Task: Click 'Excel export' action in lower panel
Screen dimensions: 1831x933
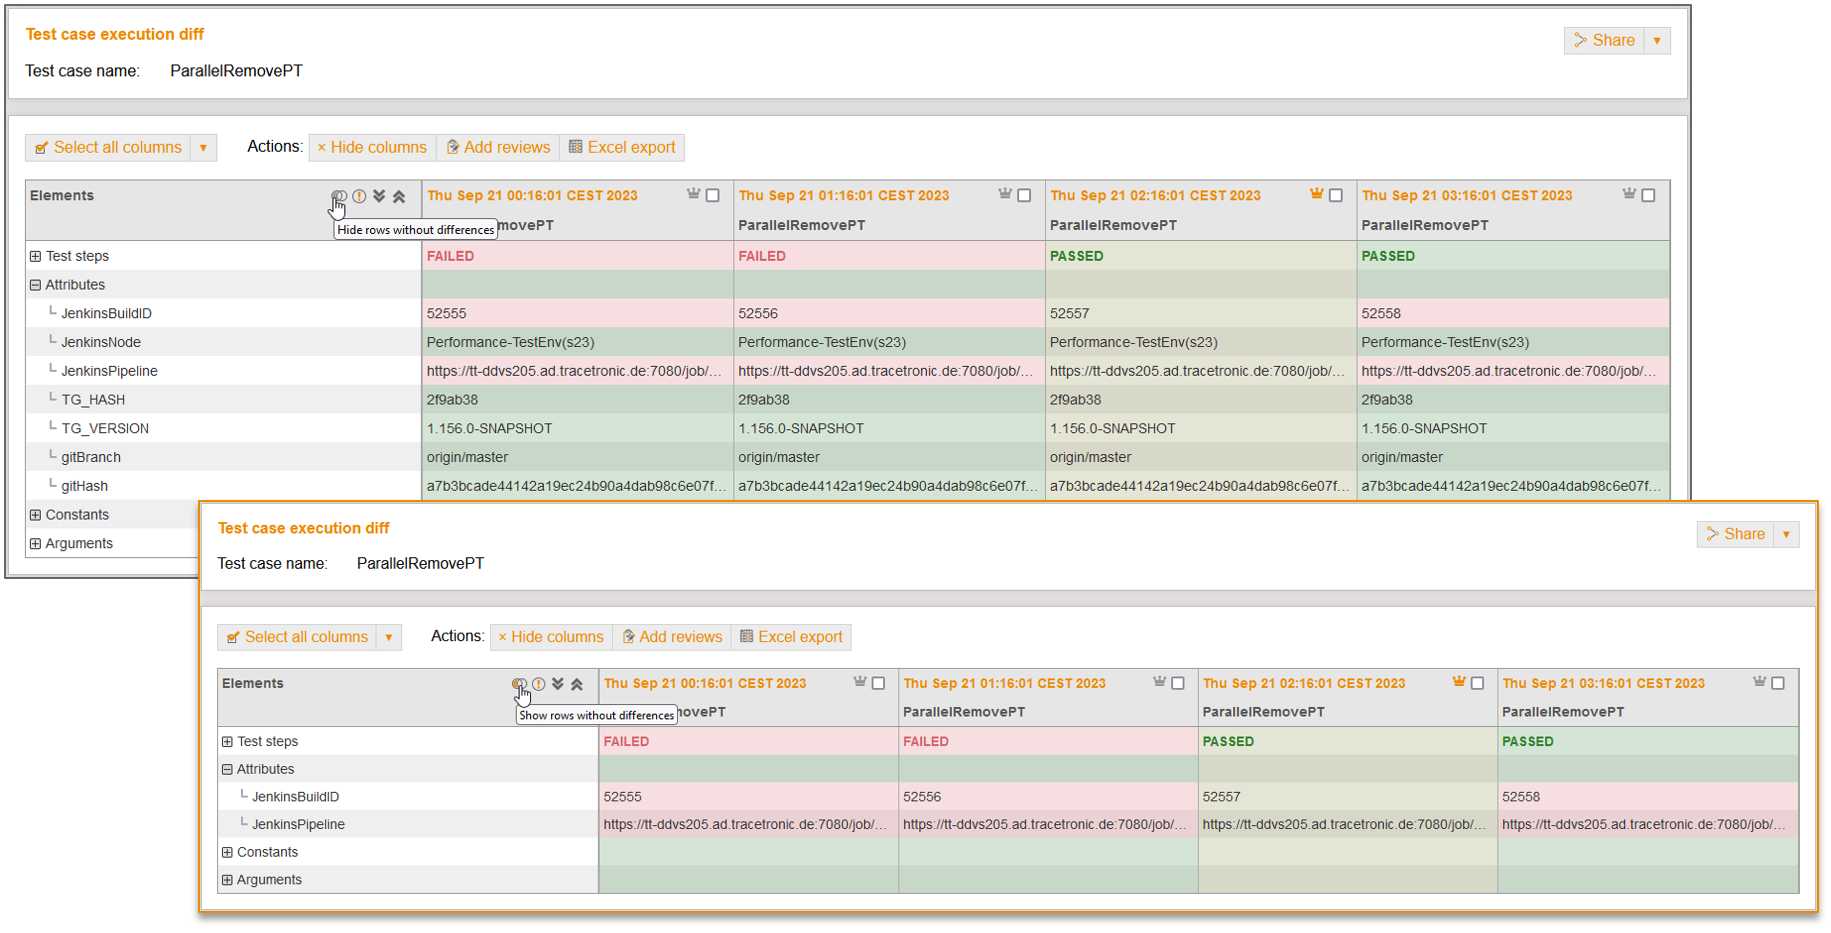Action: (x=791, y=637)
